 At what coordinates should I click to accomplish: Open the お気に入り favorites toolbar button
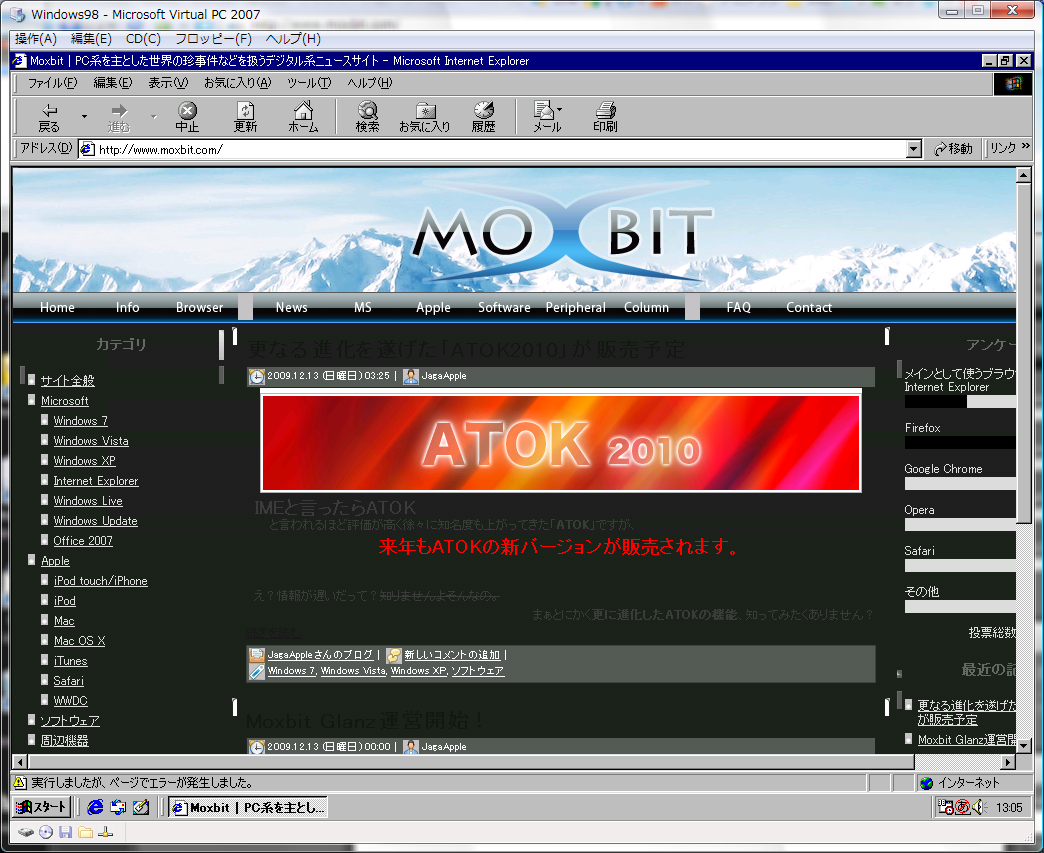pos(425,118)
